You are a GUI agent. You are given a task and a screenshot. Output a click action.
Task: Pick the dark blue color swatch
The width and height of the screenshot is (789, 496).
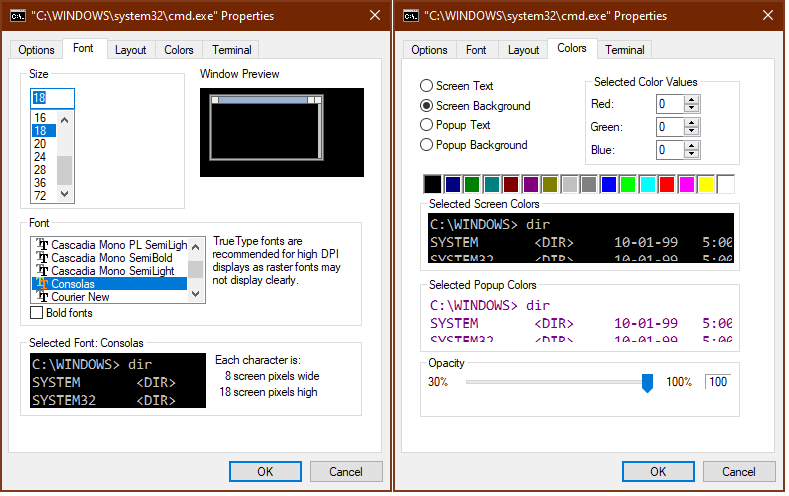(x=453, y=185)
